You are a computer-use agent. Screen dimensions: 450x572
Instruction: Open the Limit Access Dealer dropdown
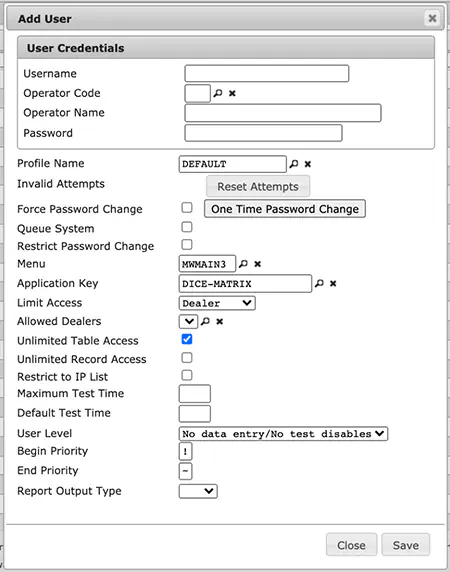tap(217, 303)
